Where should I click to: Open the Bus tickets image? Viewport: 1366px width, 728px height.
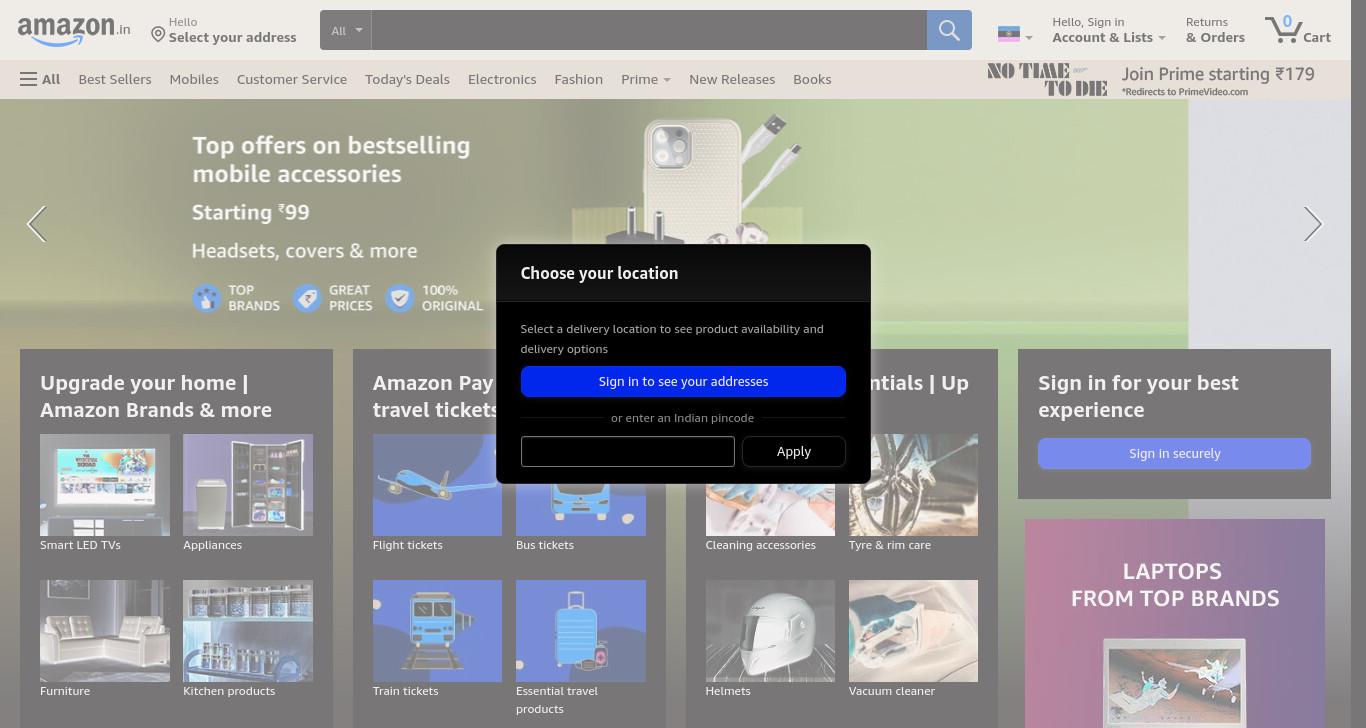click(581, 509)
